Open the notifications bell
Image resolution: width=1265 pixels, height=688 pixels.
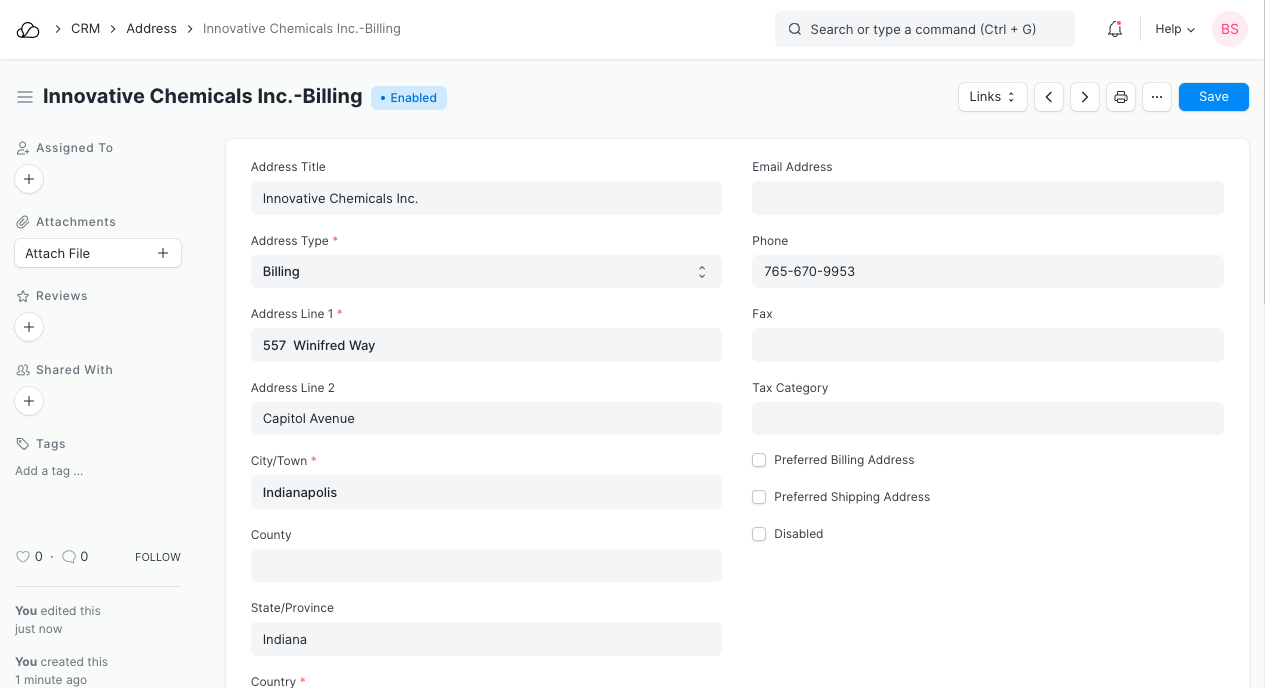[x=1115, y=30]
